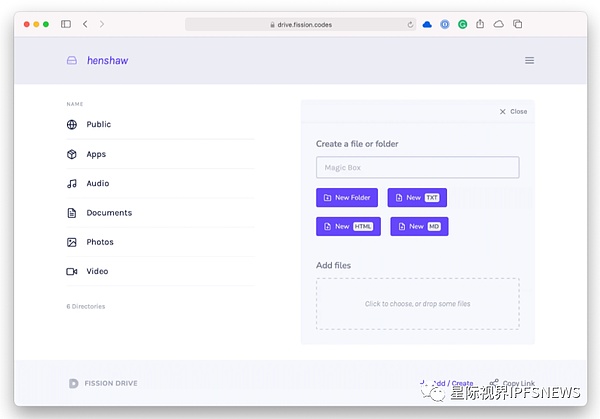Create a New Folder
This screenshot has width=600, height=419.
tap(348, 198)
